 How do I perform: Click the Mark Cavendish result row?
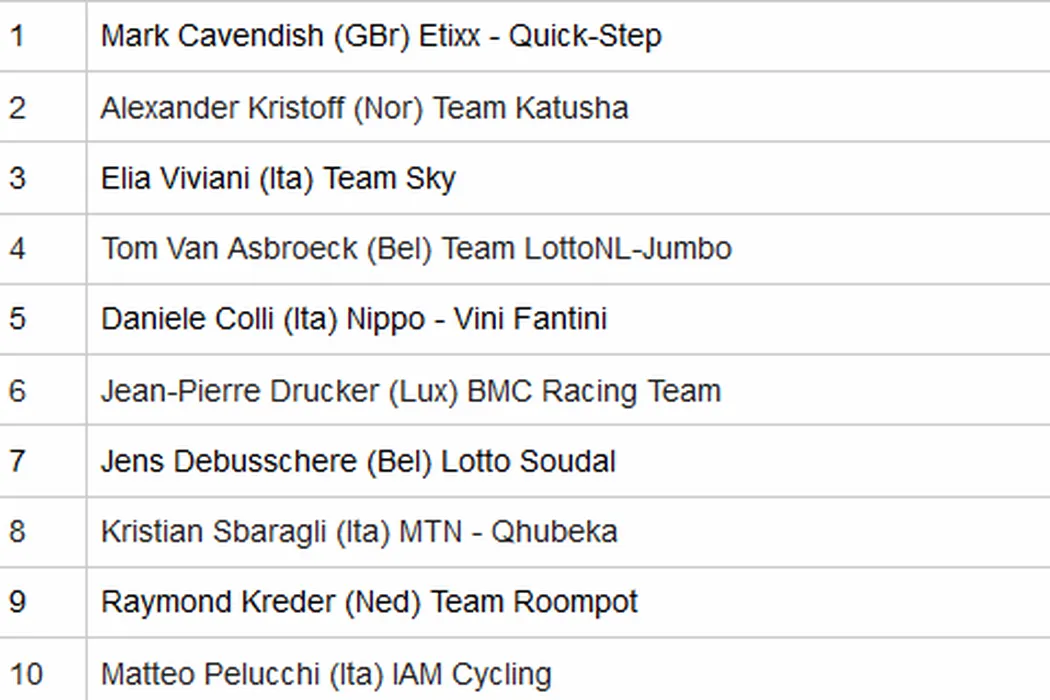381,36
